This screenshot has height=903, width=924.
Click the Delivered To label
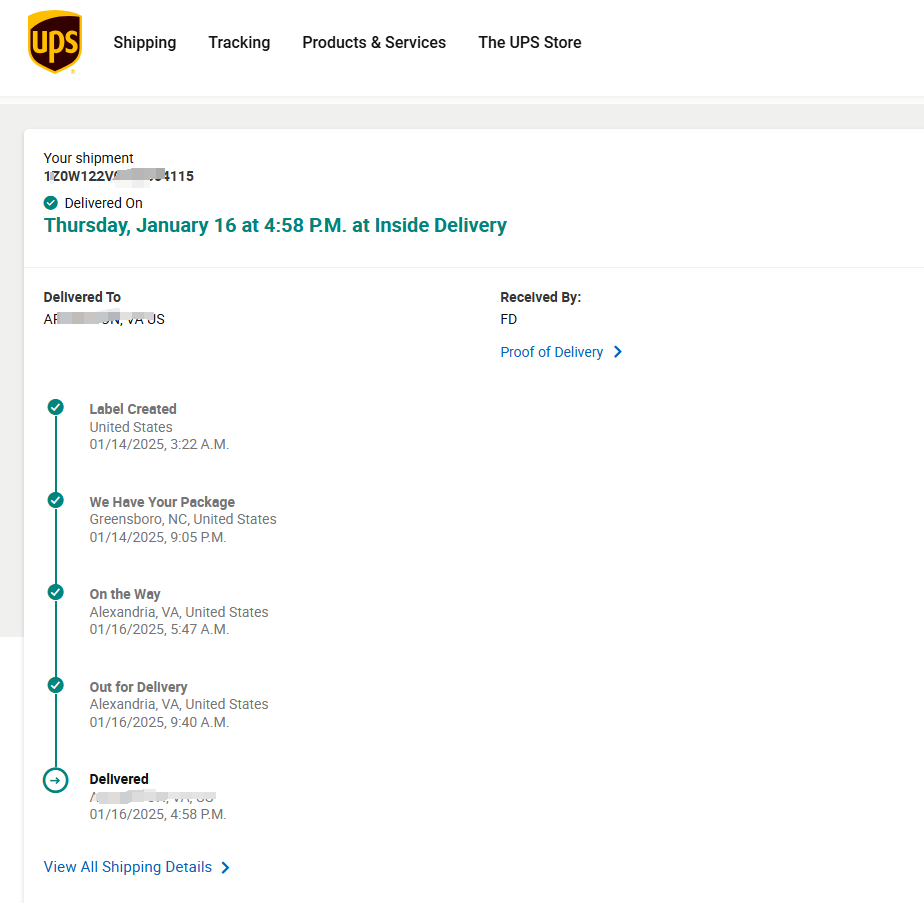pyautogui.click(x=82, y=297)
